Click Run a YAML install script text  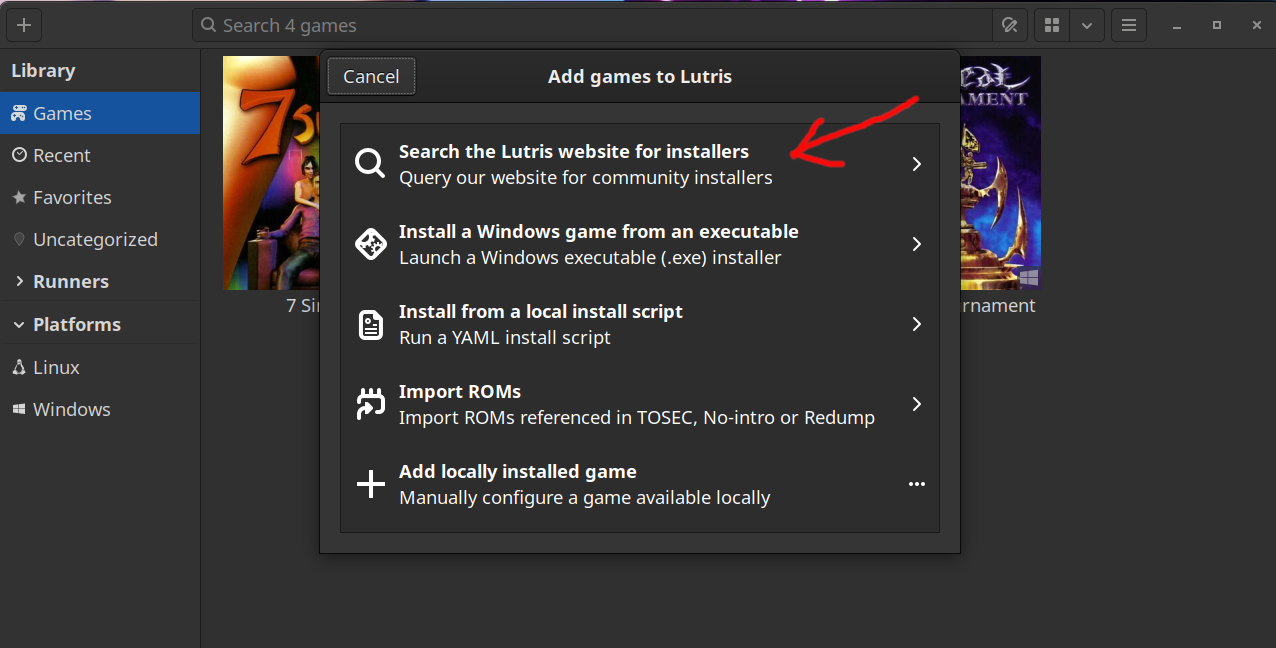(x=505, y=337)
